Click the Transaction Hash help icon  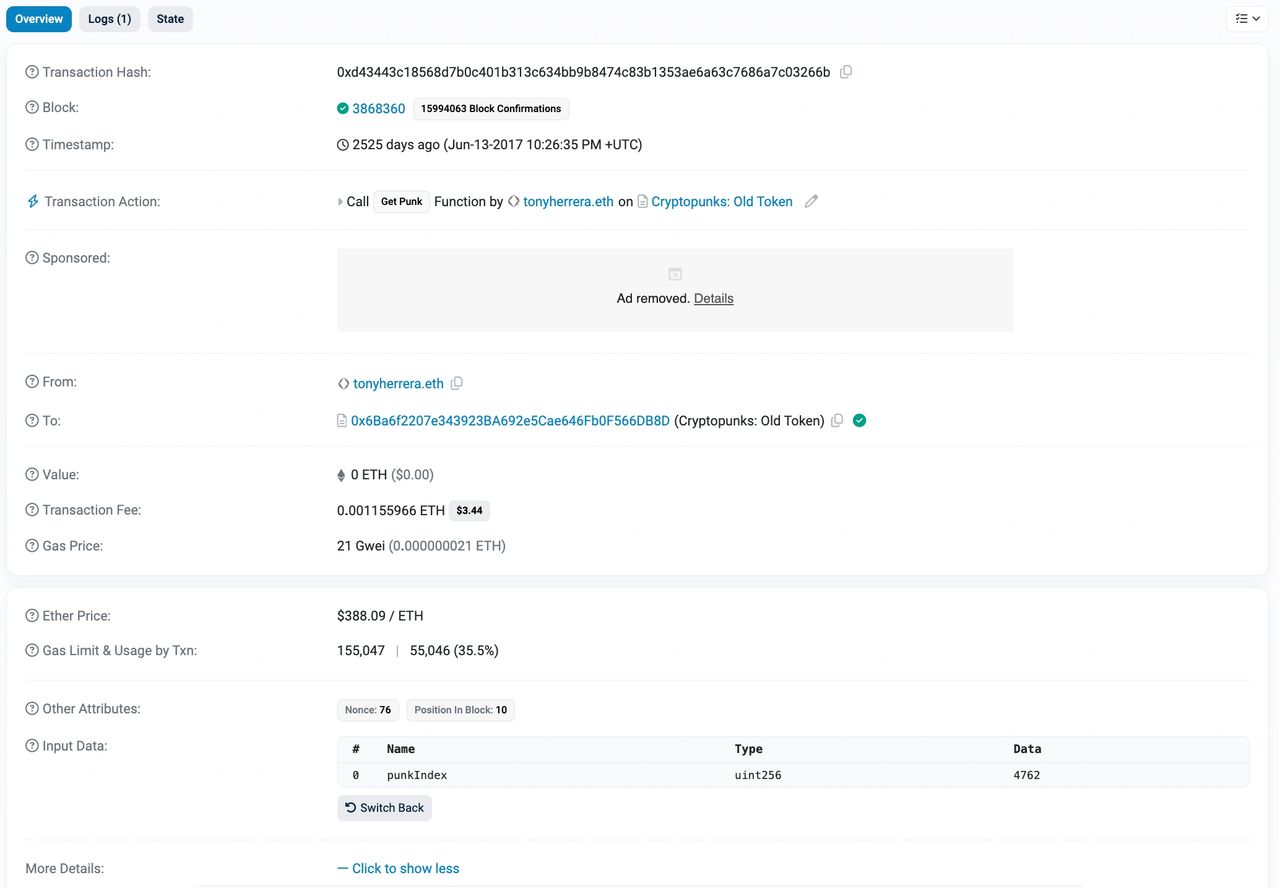coord(32,72)
